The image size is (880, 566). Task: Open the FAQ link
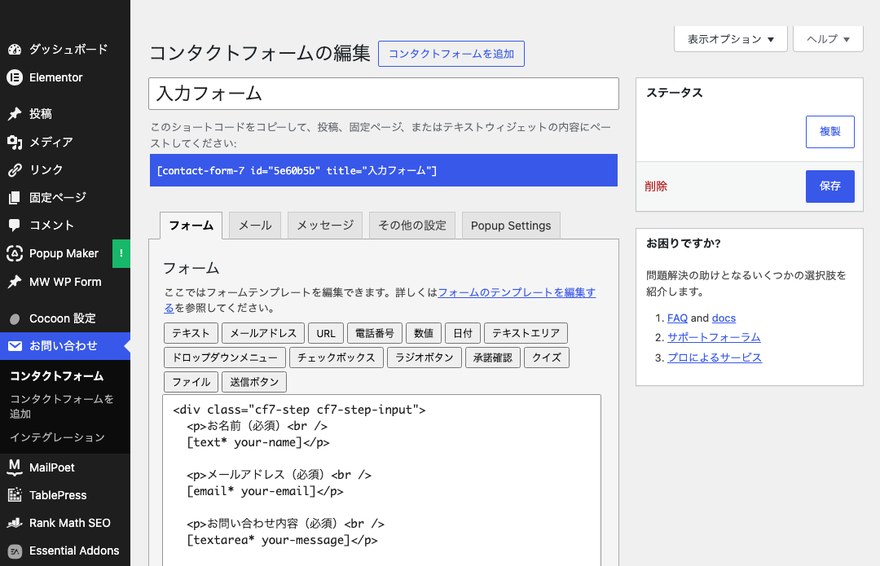click(677, 318)
